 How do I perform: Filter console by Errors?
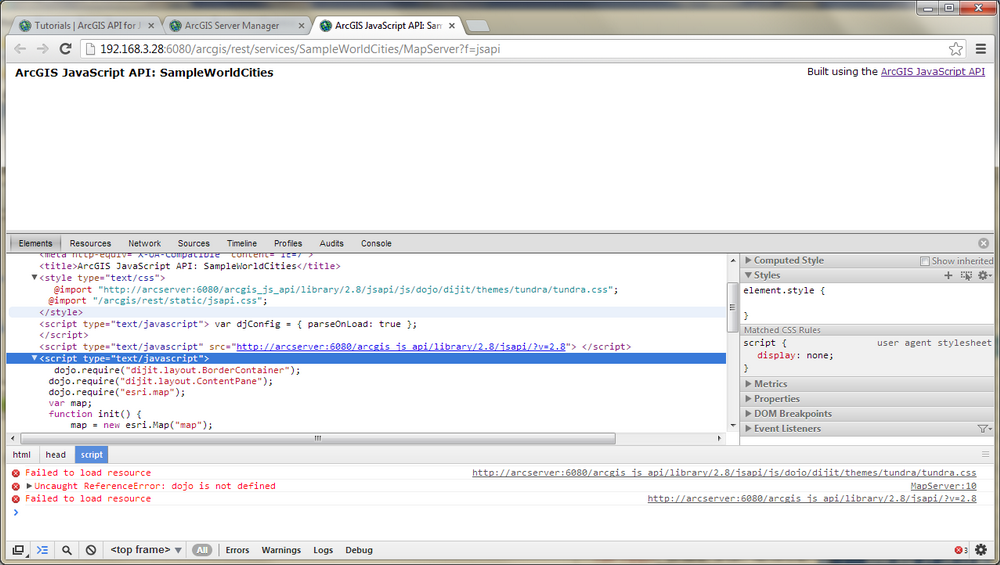coord(237,550)
